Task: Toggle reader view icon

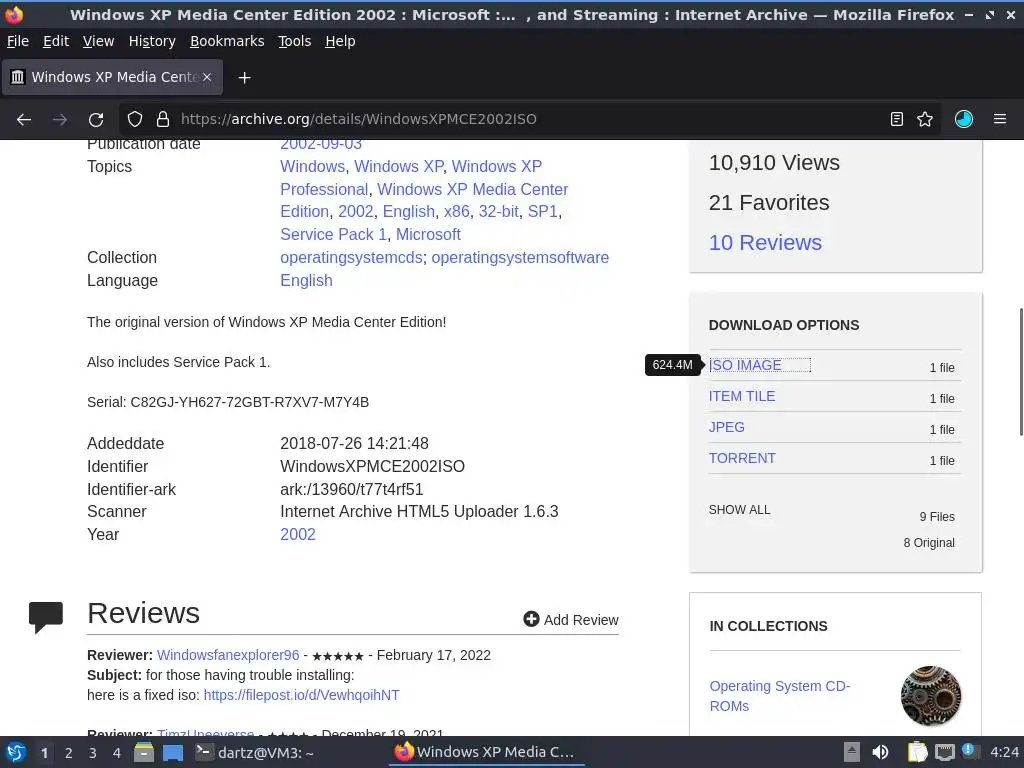Action: (x=897, y=119)
